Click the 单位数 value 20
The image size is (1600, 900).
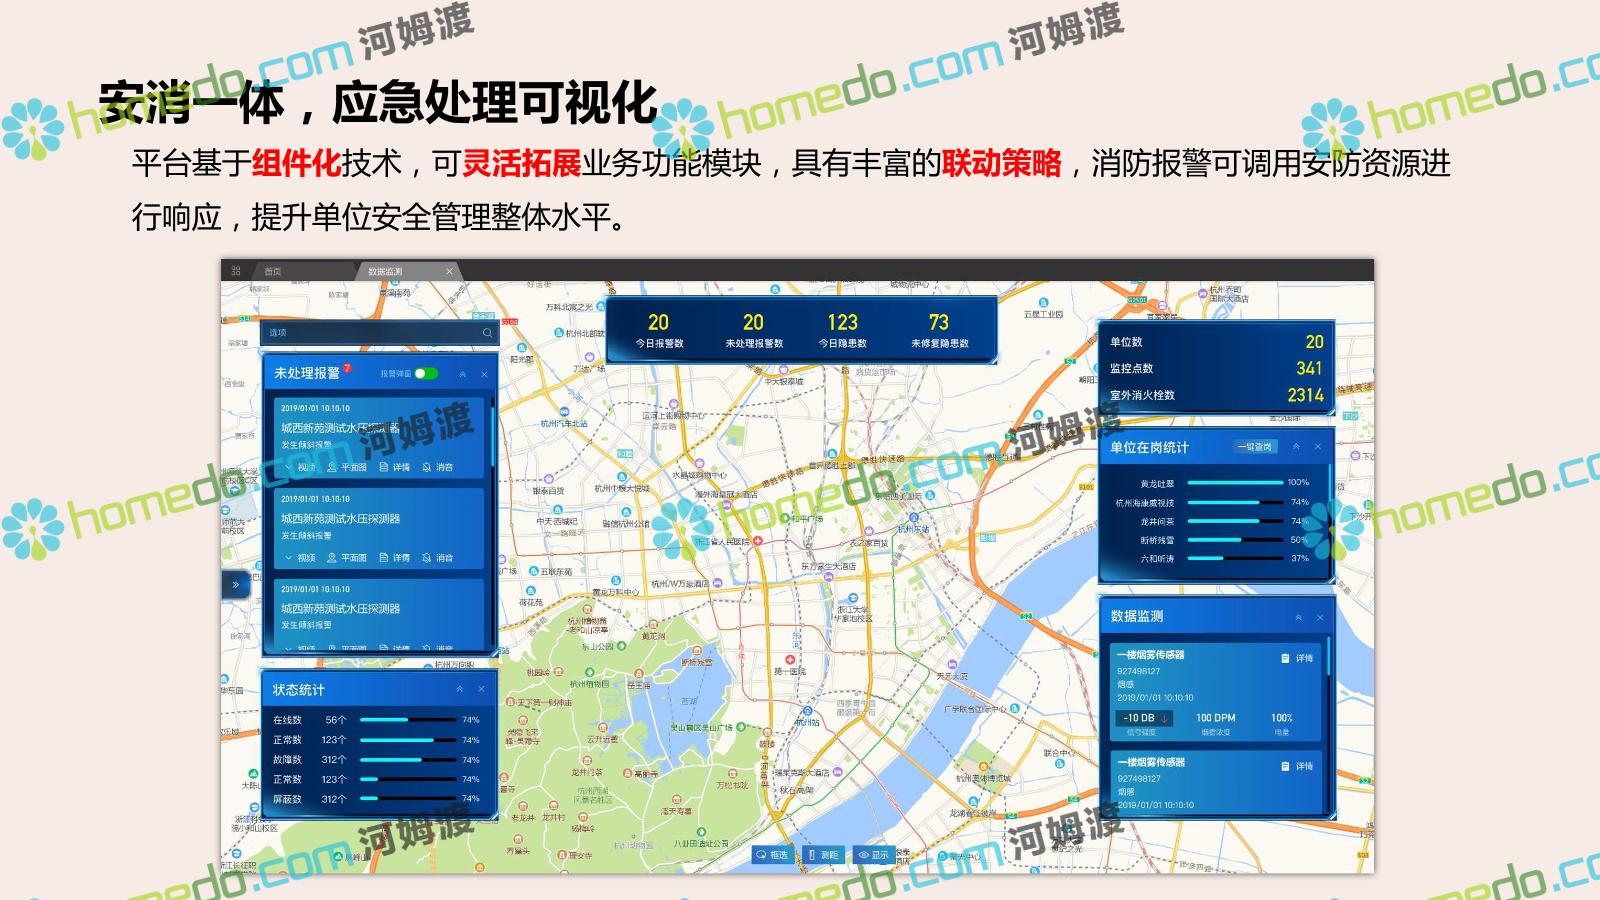[x=1314, y=342]
